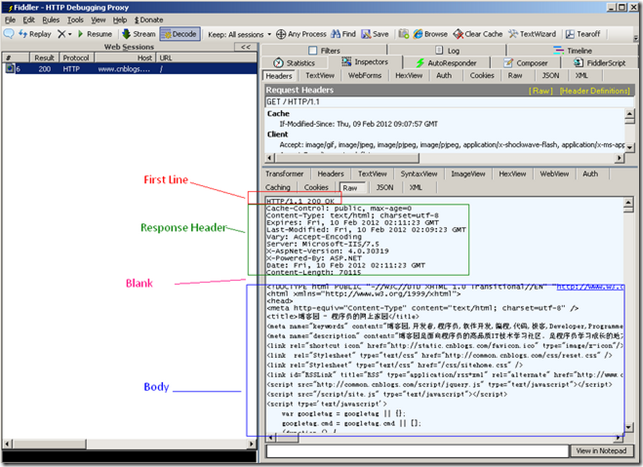Select request WebForms inspector tab
Screen dimensions: 643x467
coord(365,75)
